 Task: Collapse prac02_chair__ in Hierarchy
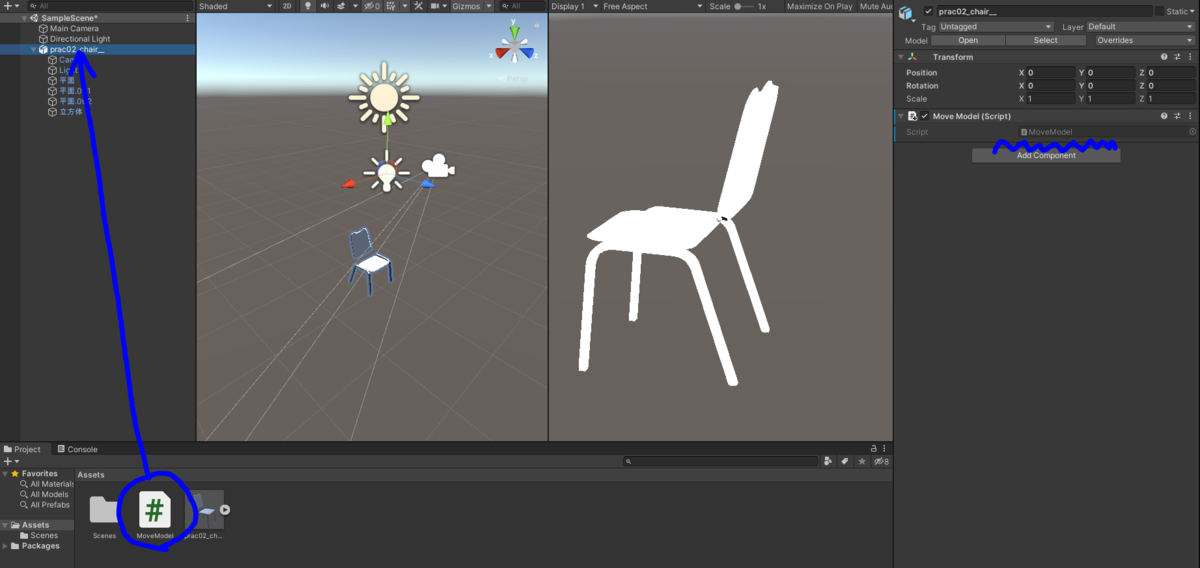[x=34, y=49]
